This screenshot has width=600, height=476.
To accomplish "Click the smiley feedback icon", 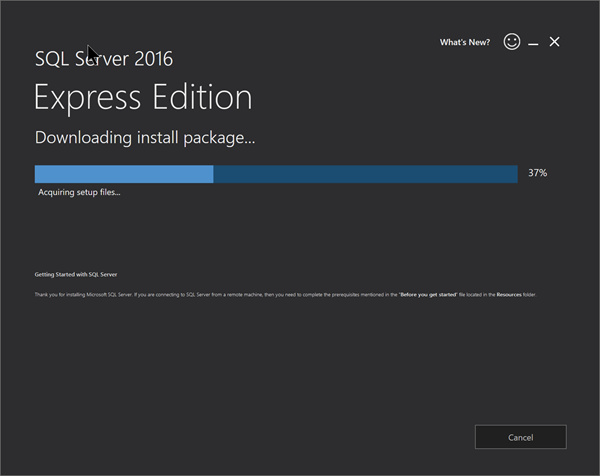I will point(512,42).
